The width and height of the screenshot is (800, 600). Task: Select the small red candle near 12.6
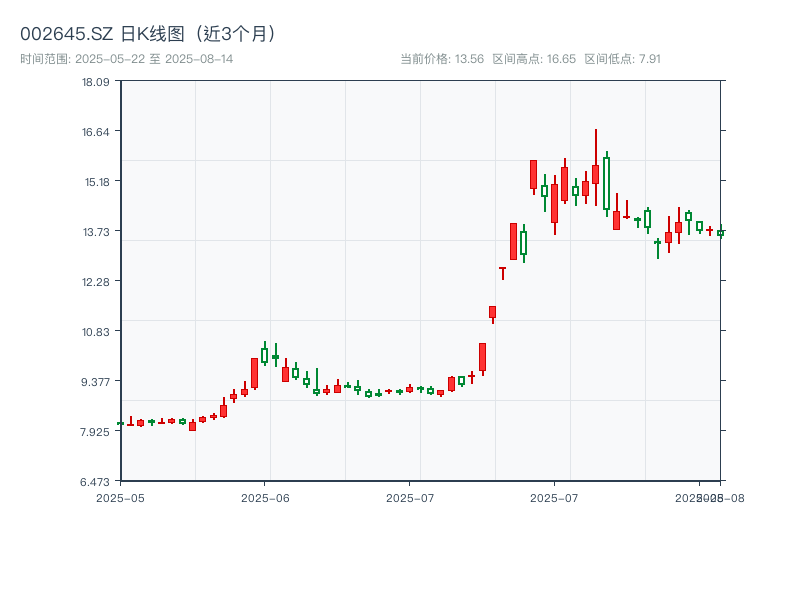[x=502, y=269]
